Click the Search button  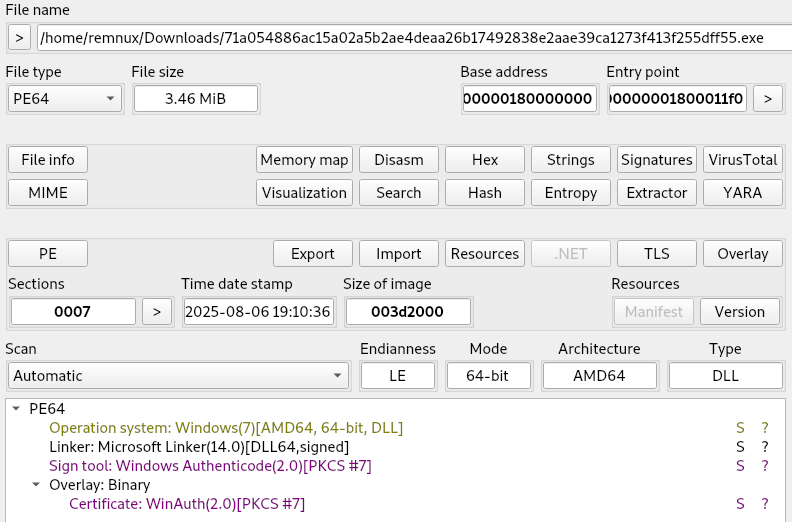pyautogui.click(x=399, y=193)
